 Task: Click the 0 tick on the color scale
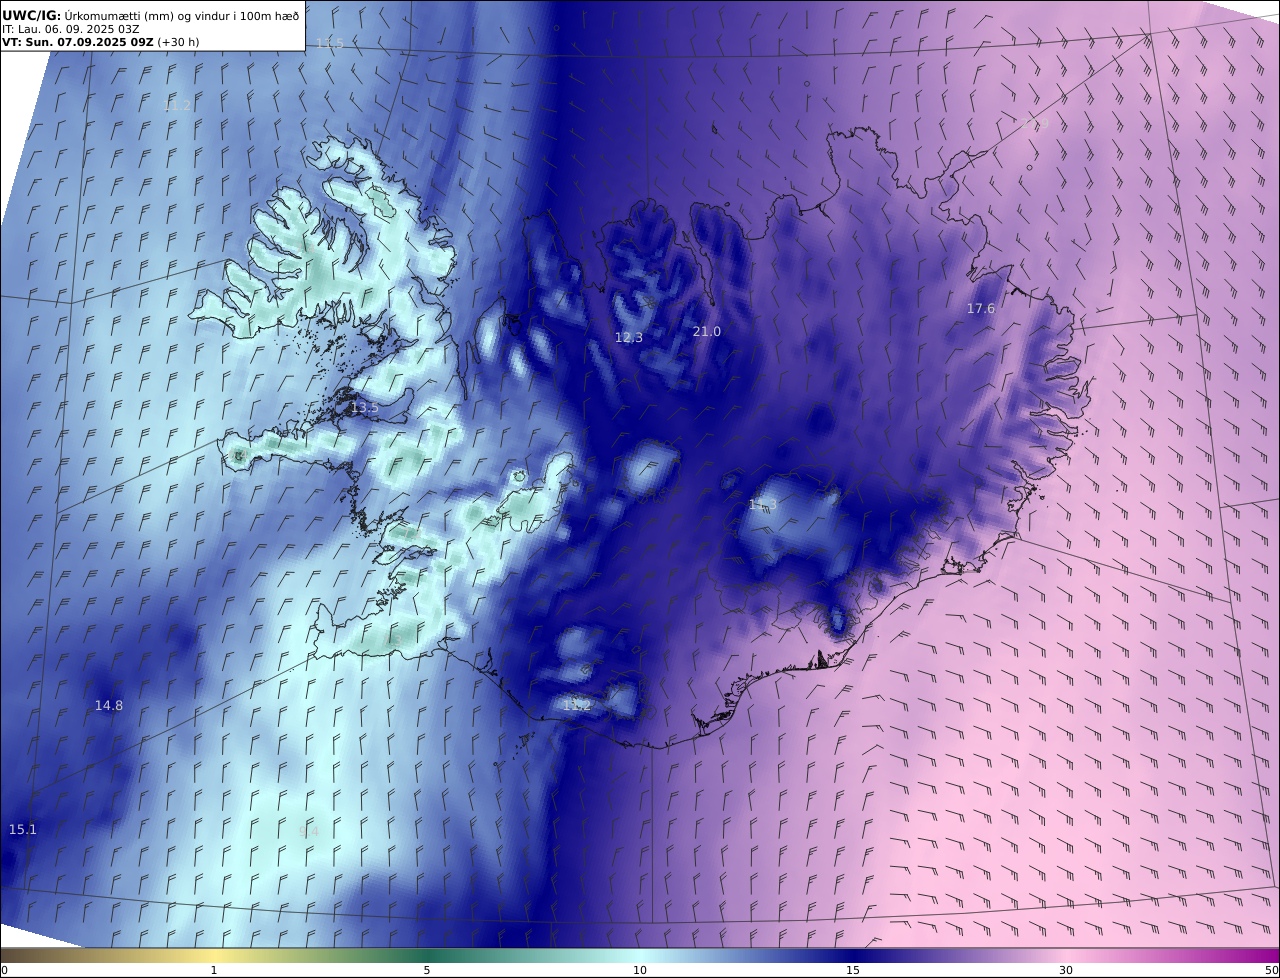4,970
